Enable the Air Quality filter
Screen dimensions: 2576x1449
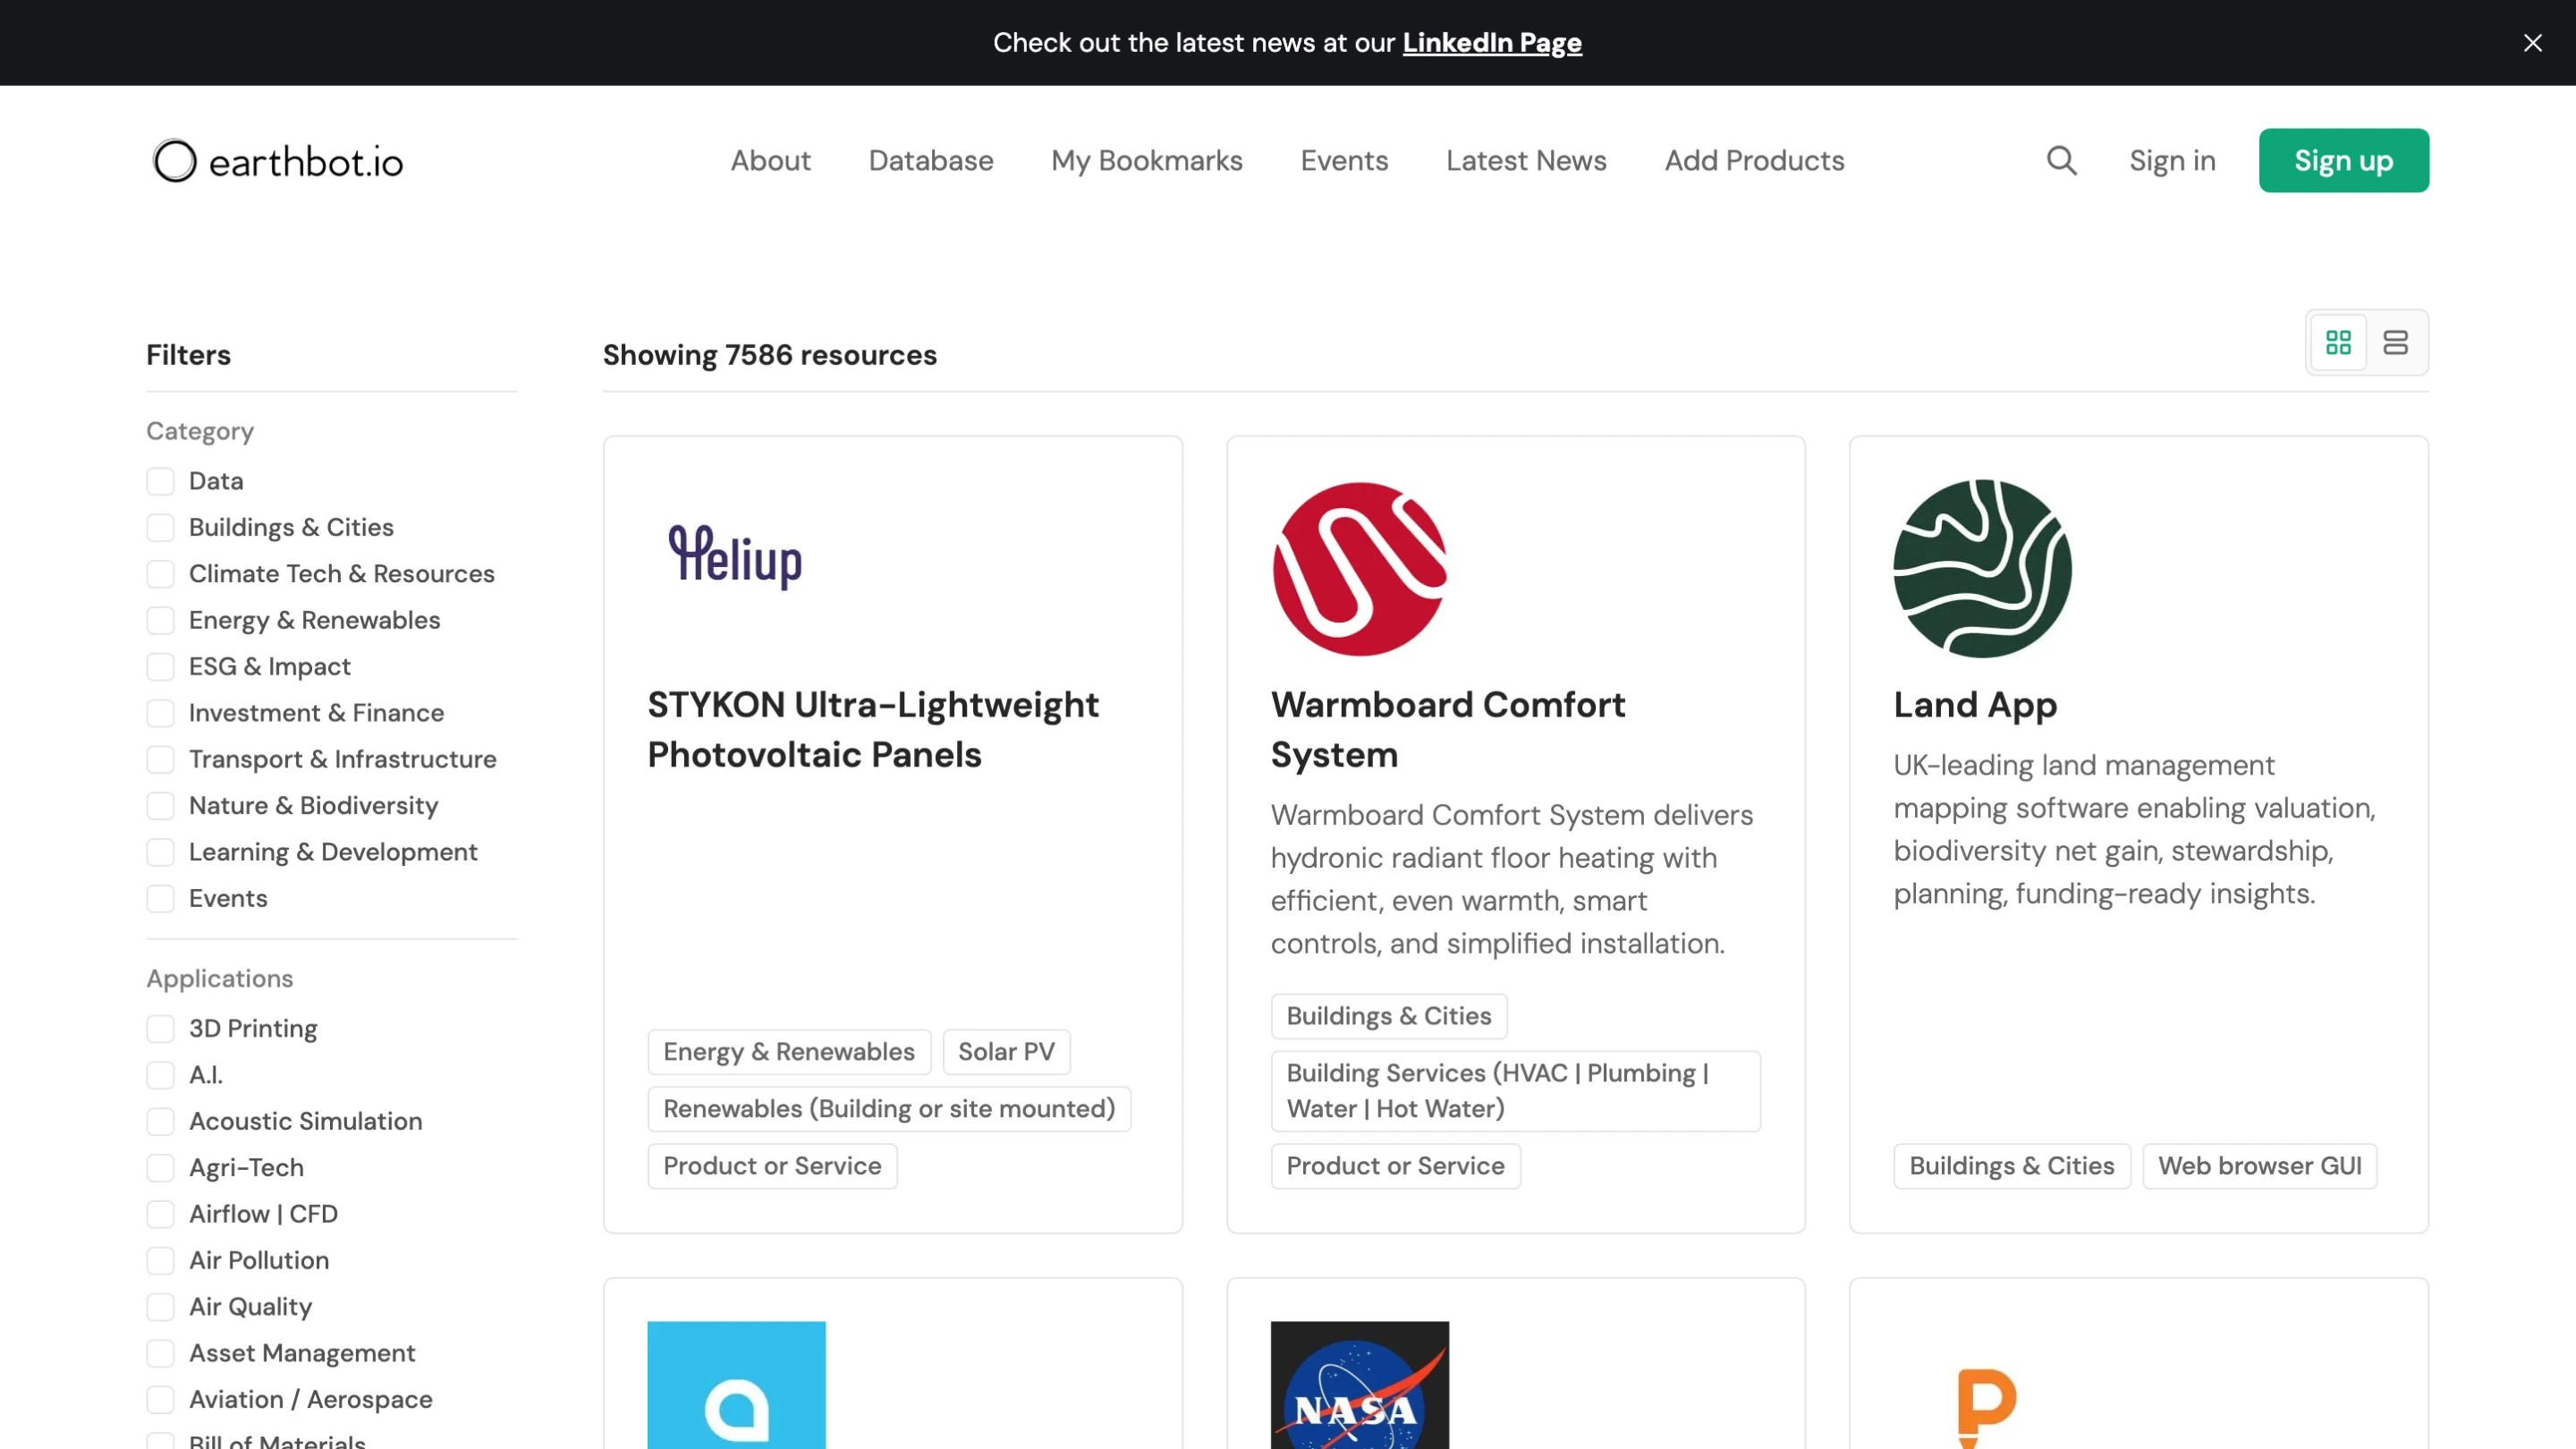click(160, 1307)
